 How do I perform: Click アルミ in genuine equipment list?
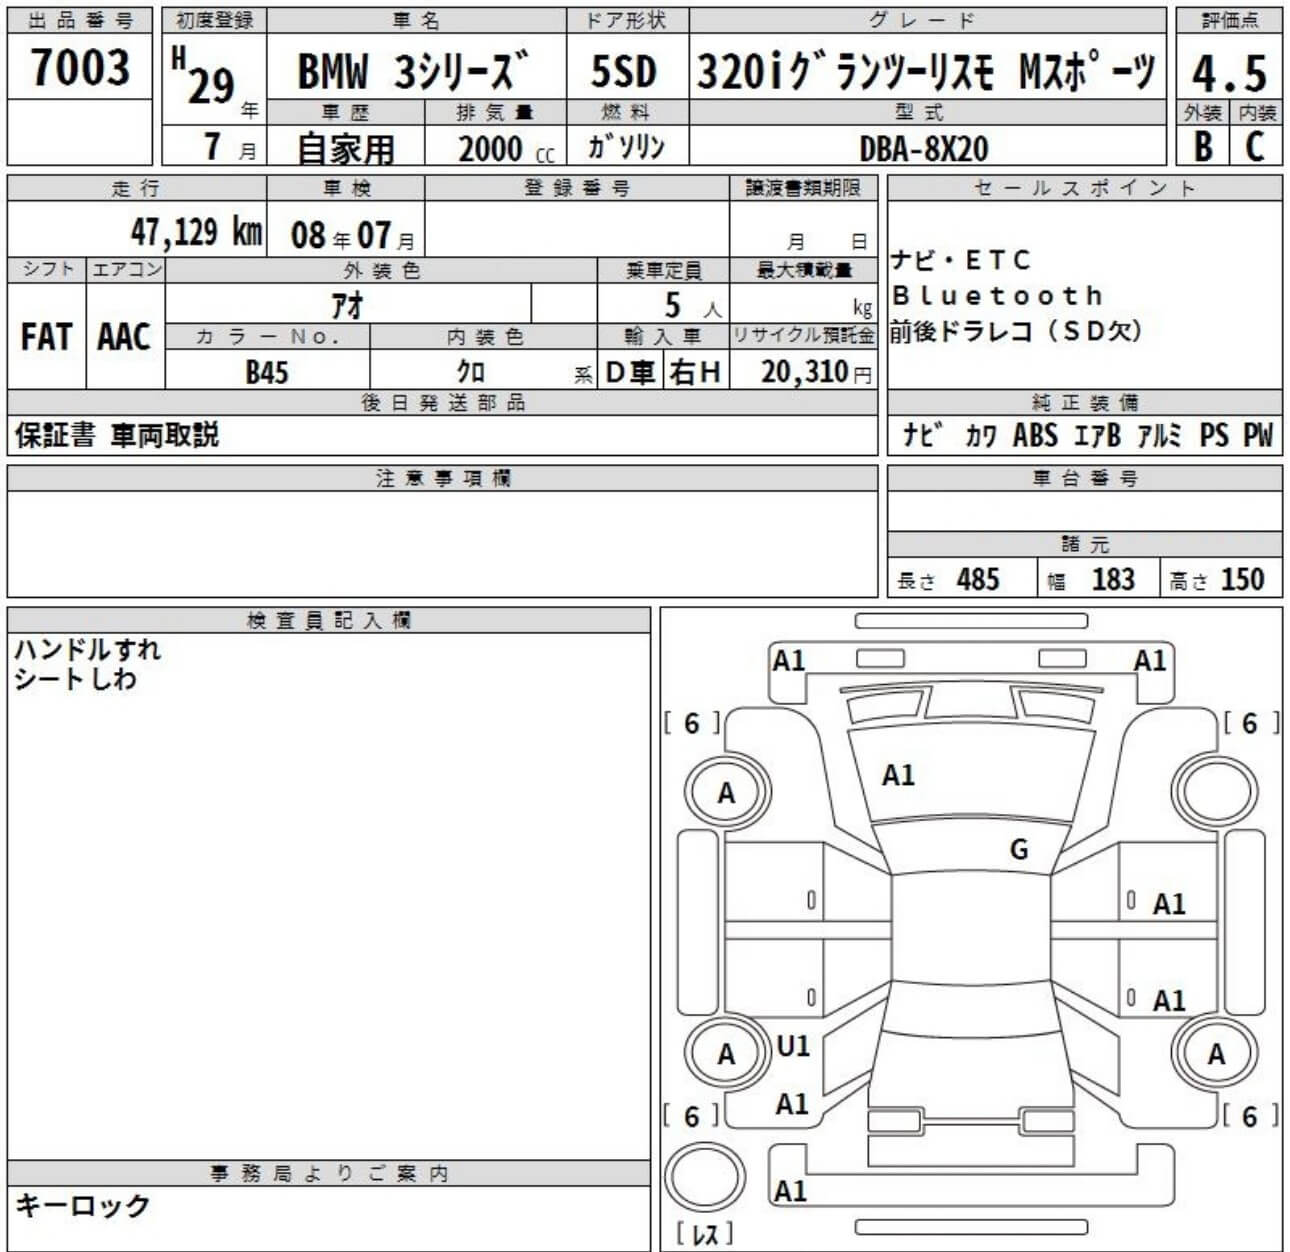click(x=1160, y=435)
